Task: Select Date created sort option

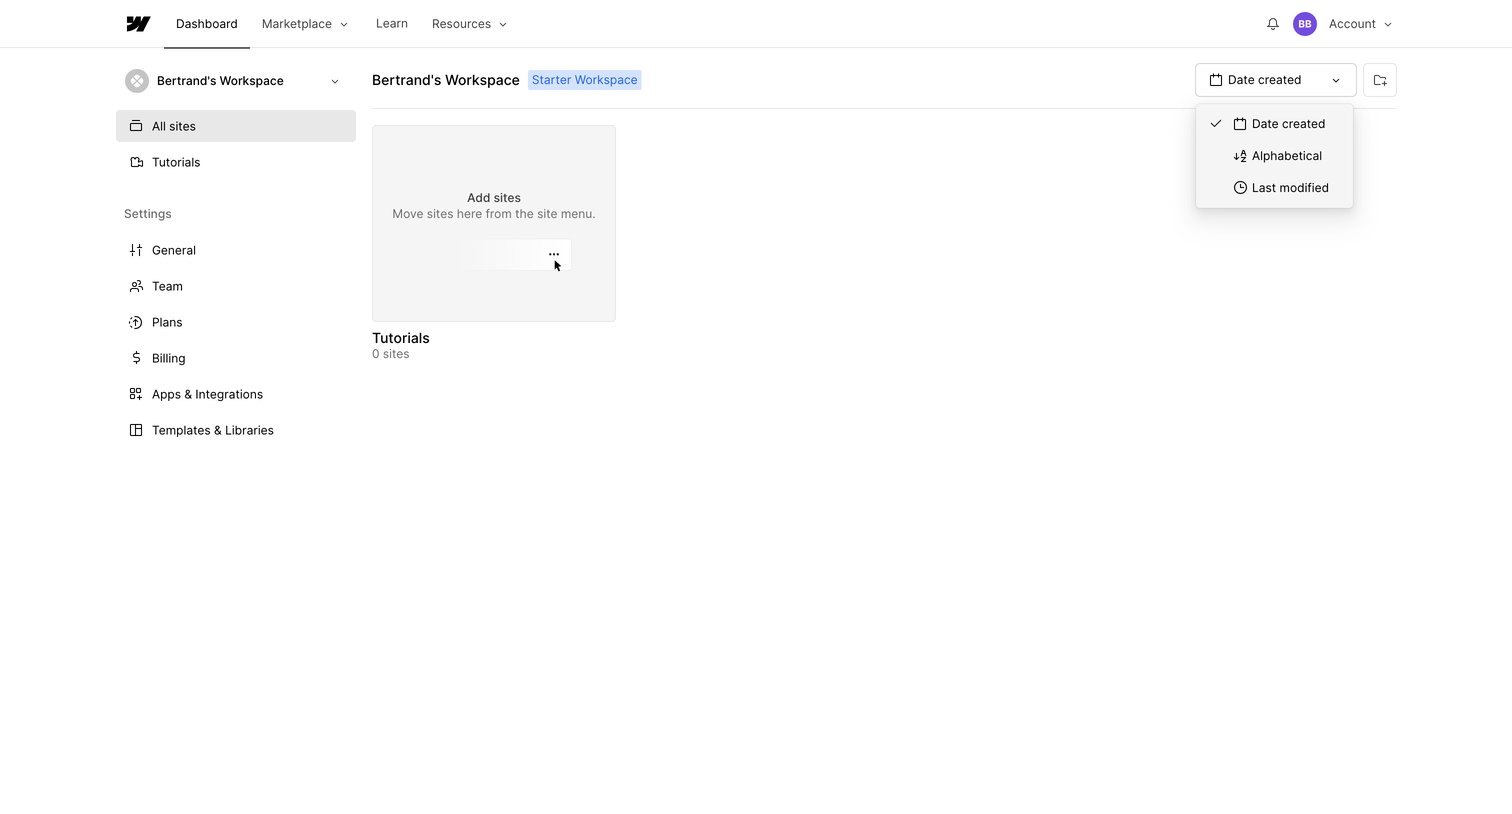Action: pos(1274,124)
